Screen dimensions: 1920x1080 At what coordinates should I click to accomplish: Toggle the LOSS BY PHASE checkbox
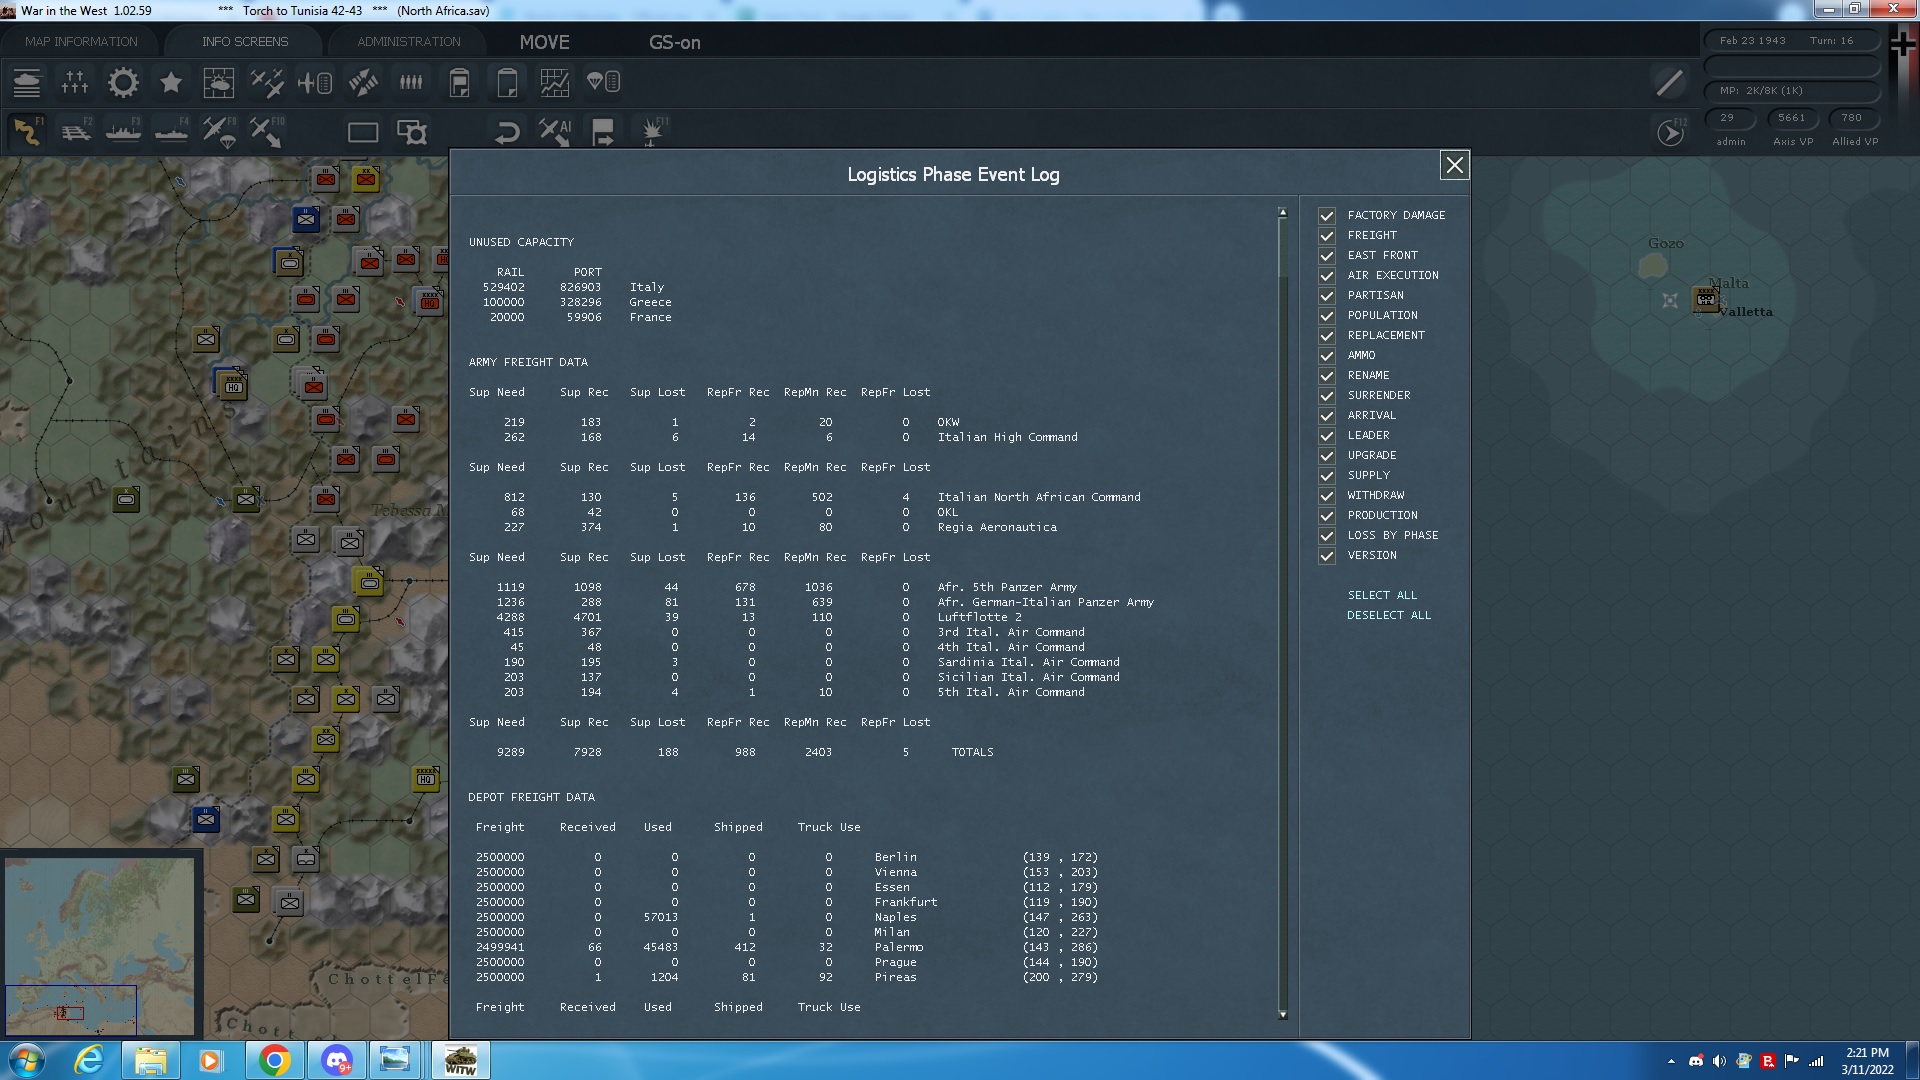click(1327, 536)
